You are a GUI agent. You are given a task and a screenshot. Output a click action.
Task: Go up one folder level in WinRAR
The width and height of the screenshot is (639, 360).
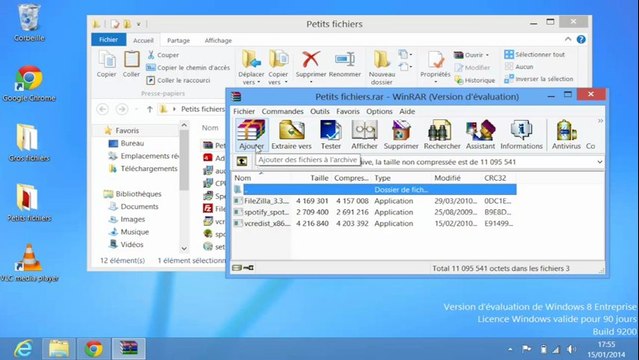tap(242, 161)
